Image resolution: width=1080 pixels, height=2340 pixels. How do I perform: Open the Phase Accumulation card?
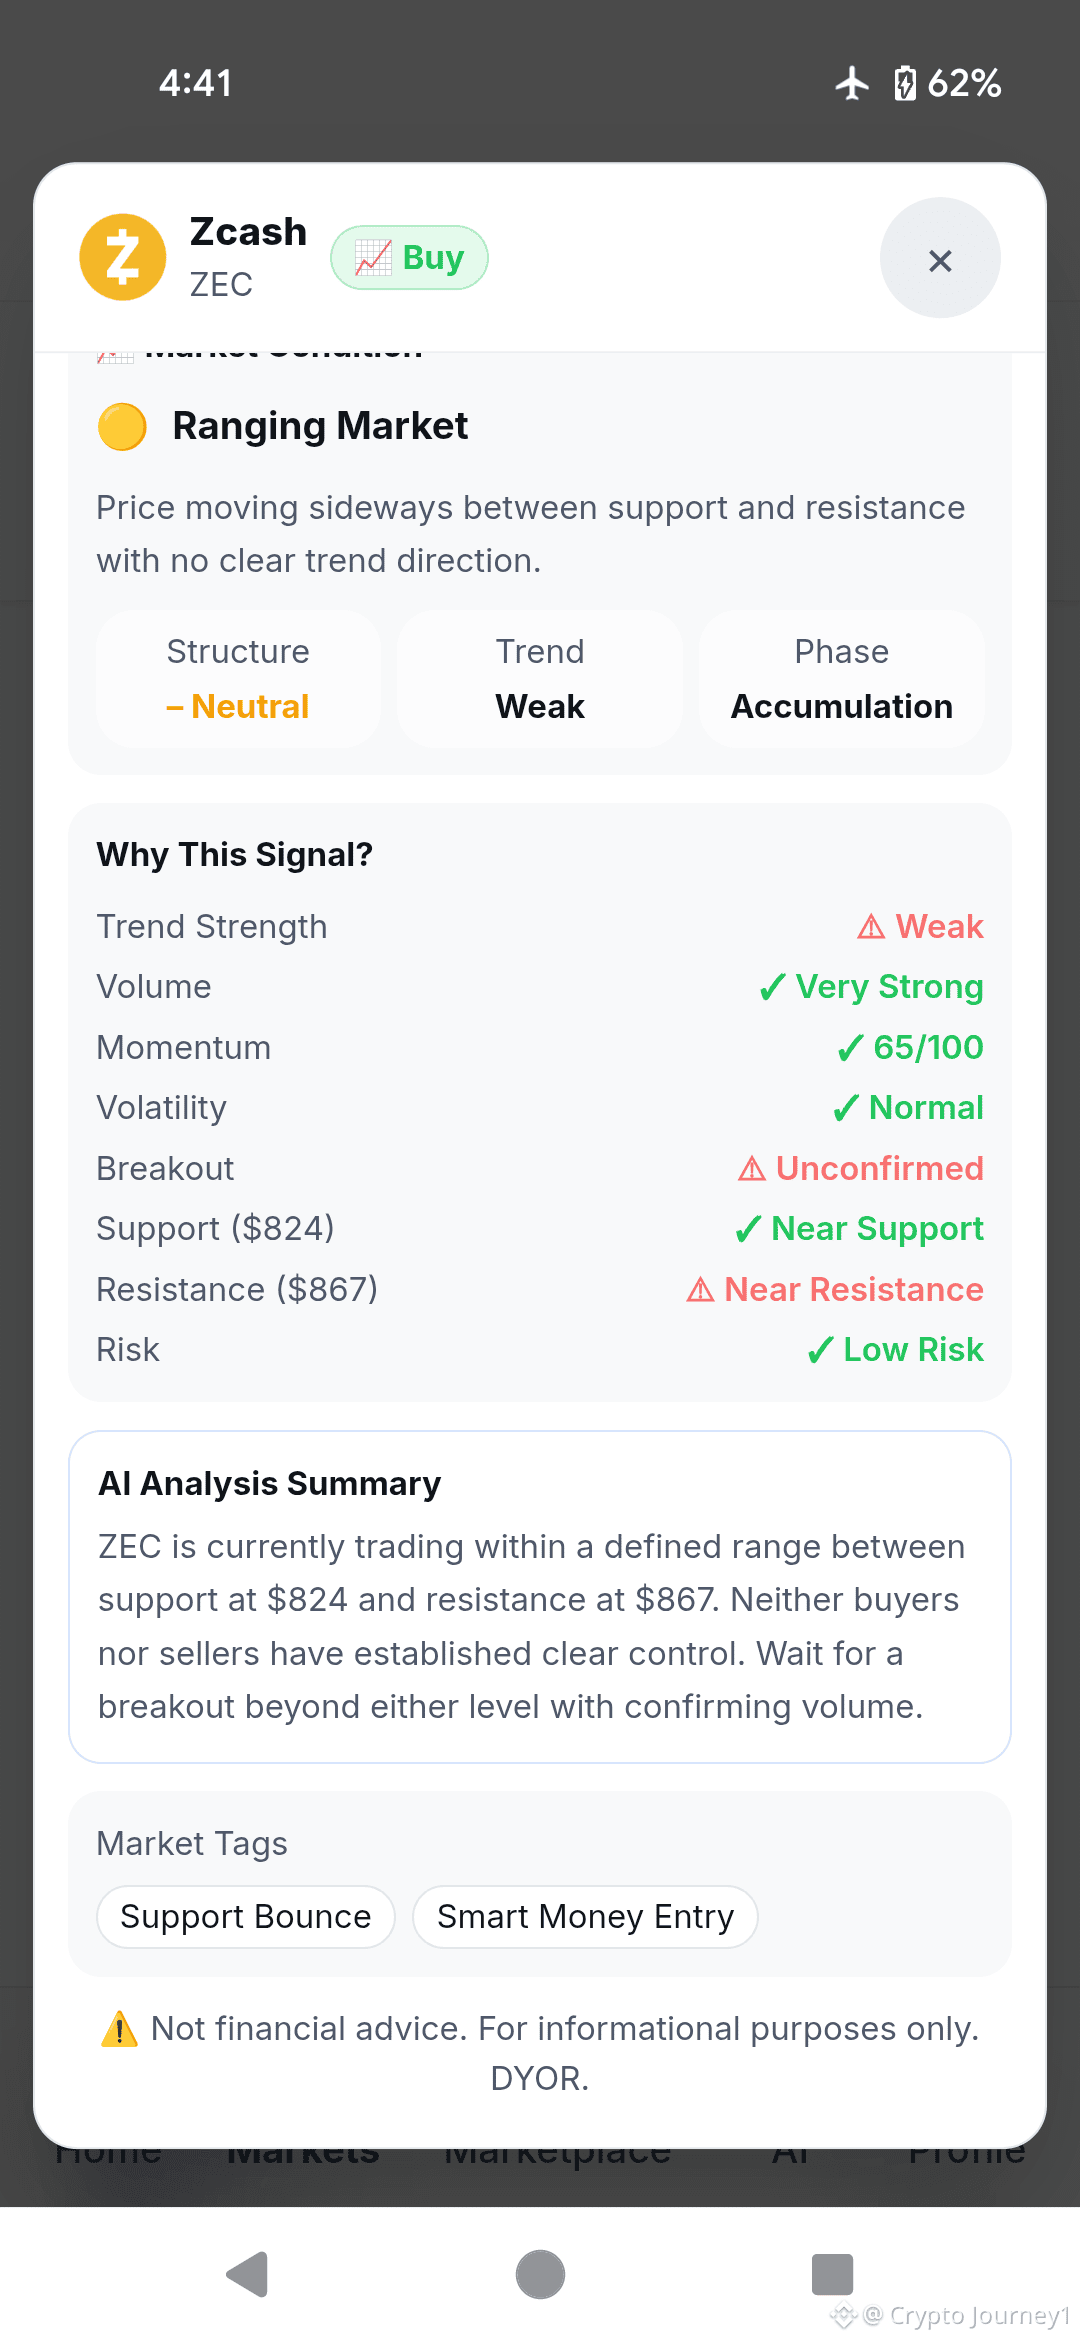click(842, 679)
